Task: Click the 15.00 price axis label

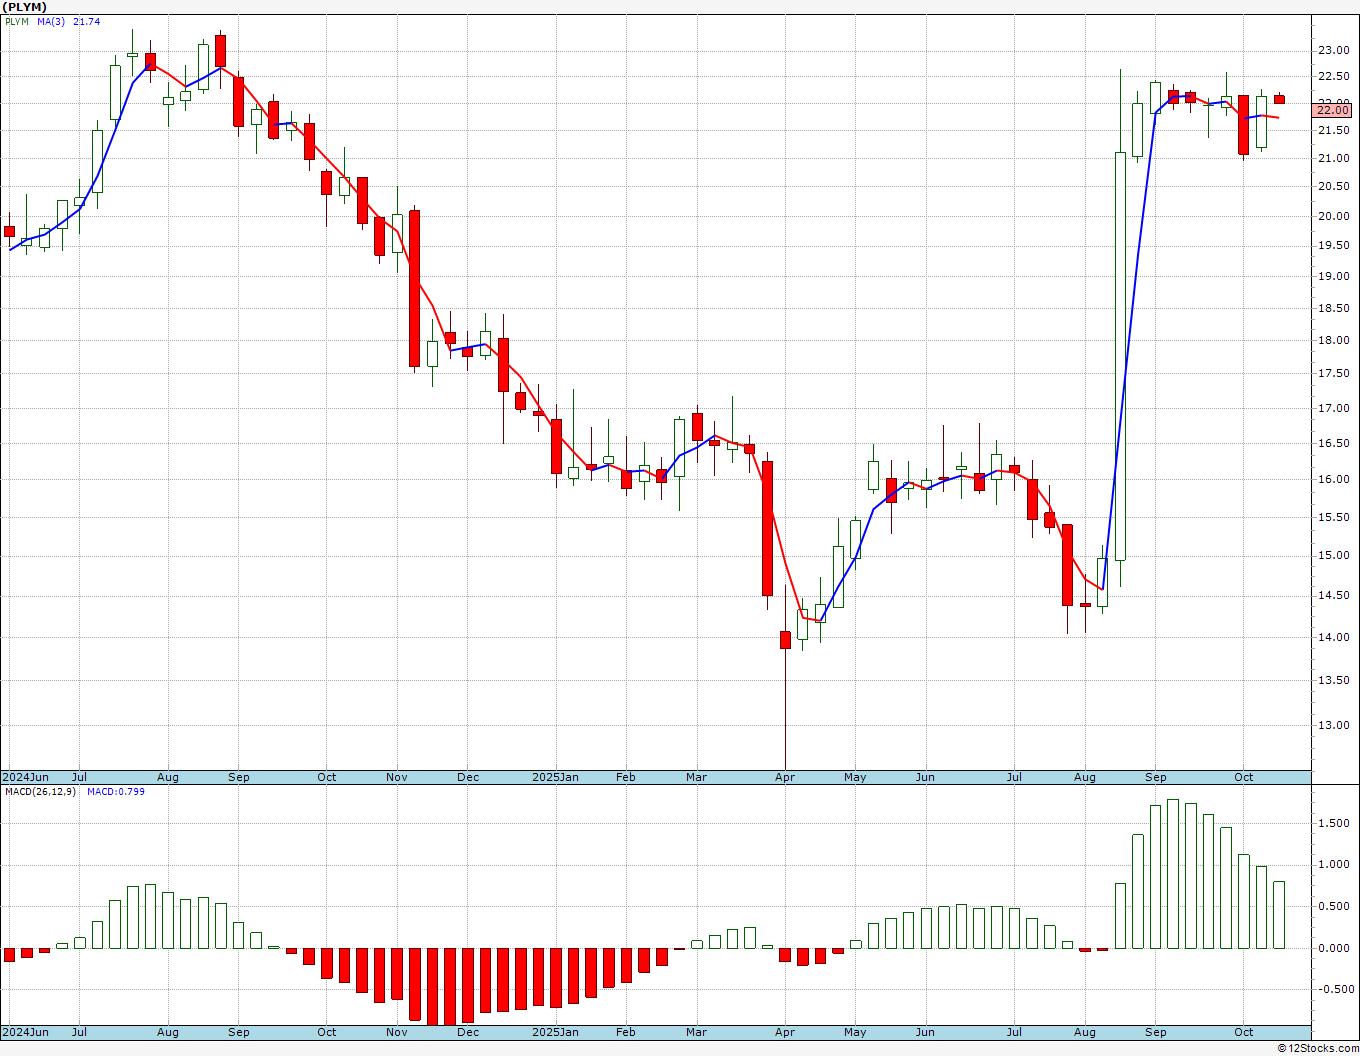Action: point(1333,555)
